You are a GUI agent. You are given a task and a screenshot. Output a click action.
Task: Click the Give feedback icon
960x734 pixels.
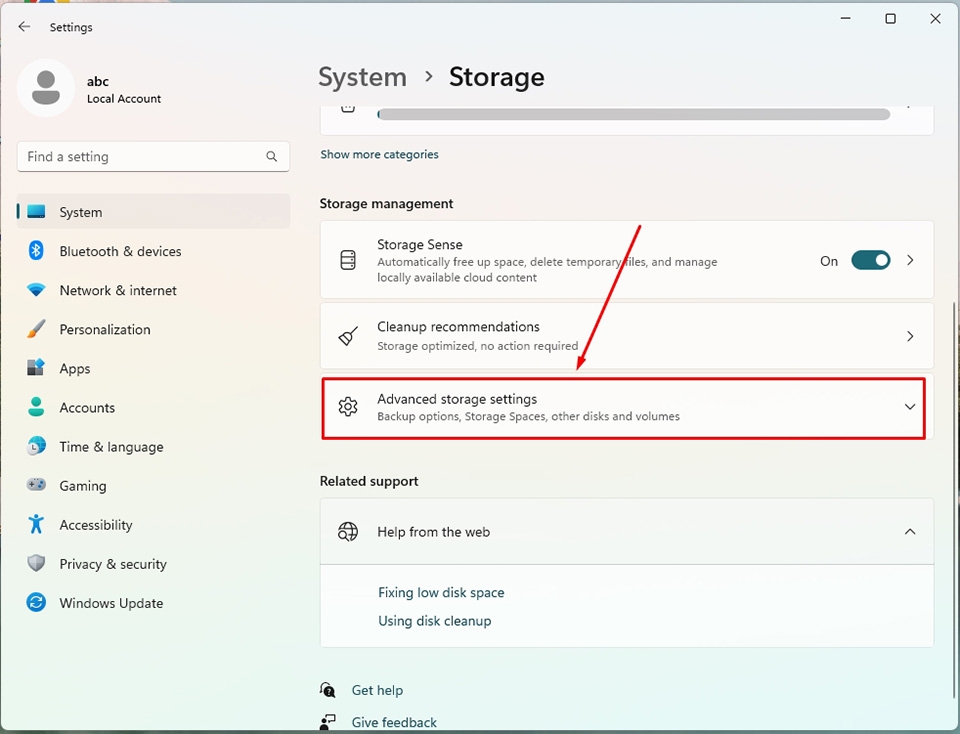[x=328, y=722]
